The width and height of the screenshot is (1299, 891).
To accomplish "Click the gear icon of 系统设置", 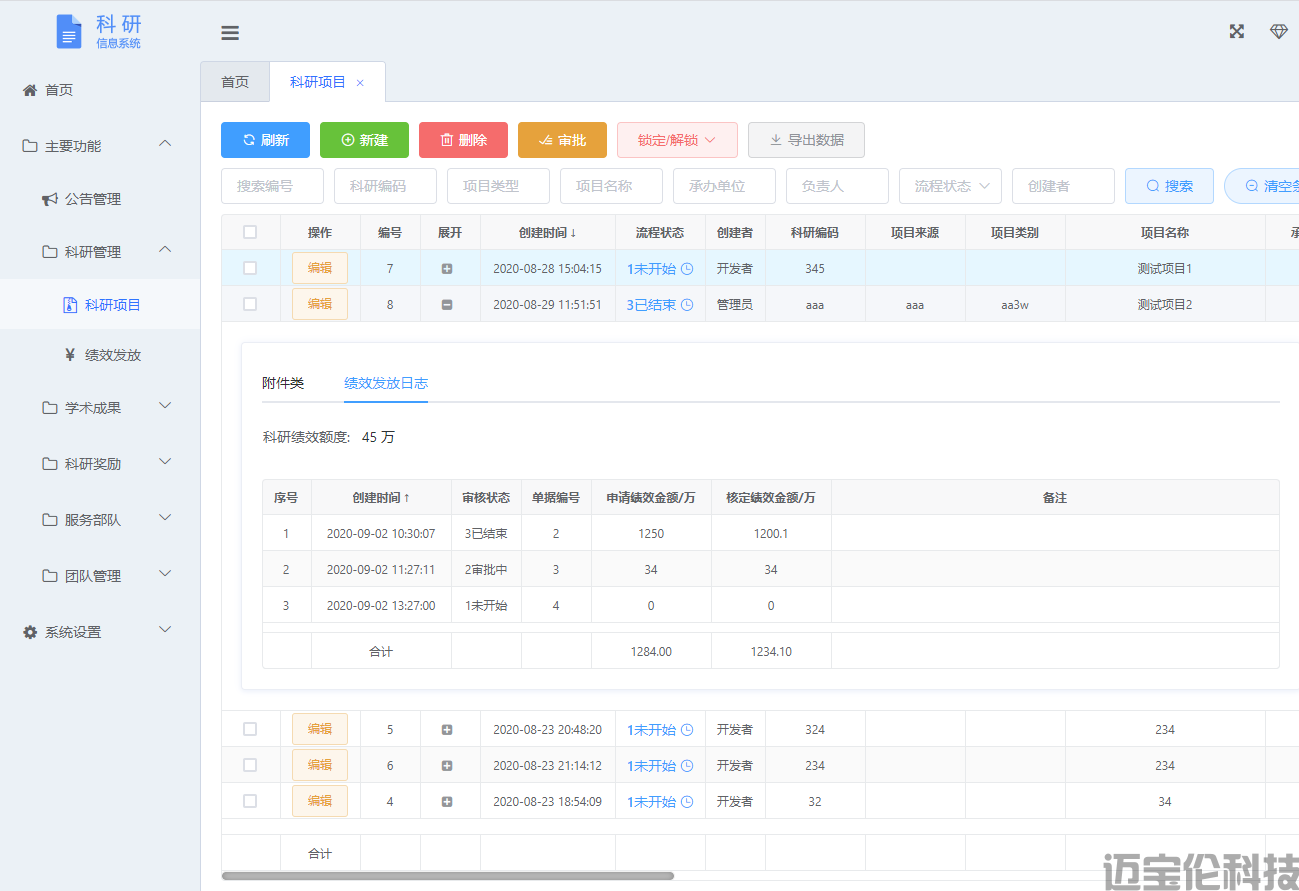I will coord(30,632).
